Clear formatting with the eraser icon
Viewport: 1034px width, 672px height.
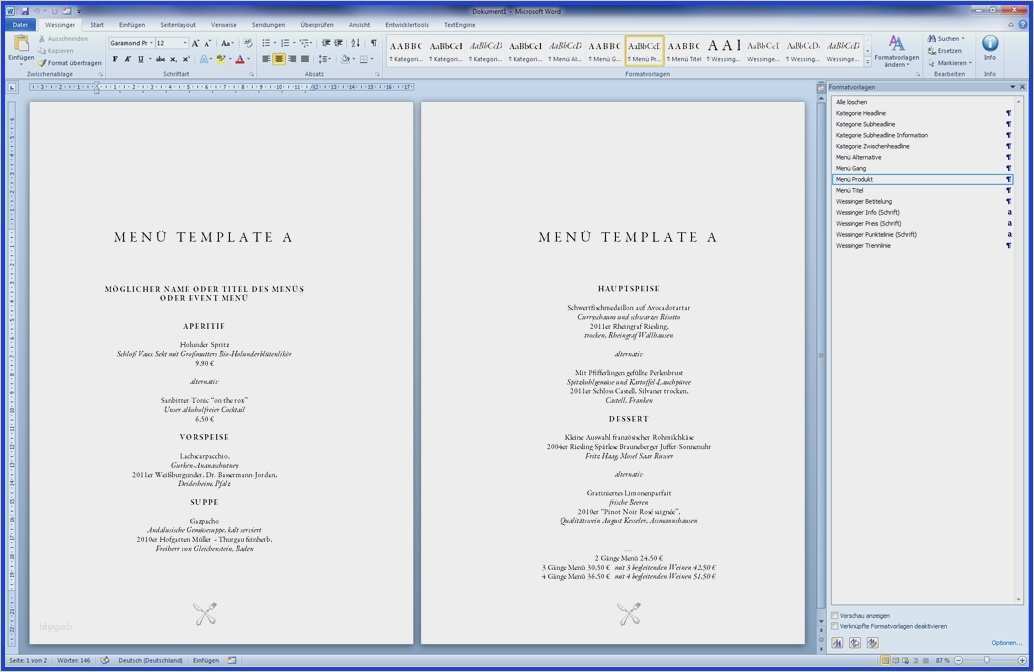coord(248,44)
